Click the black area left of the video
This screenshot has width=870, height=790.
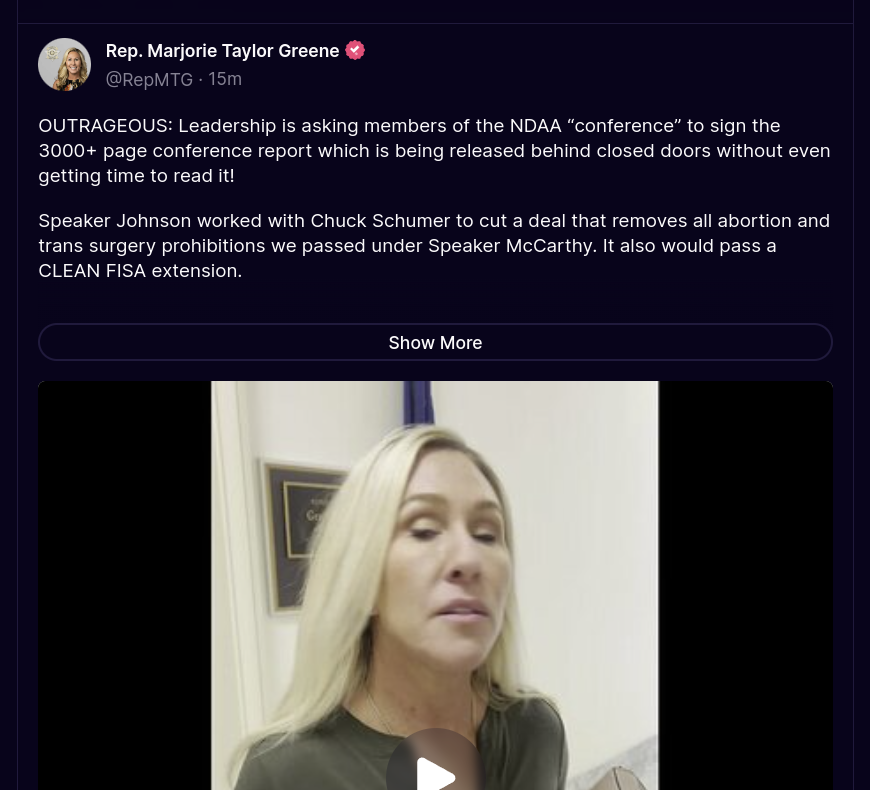tap(125, 585)
